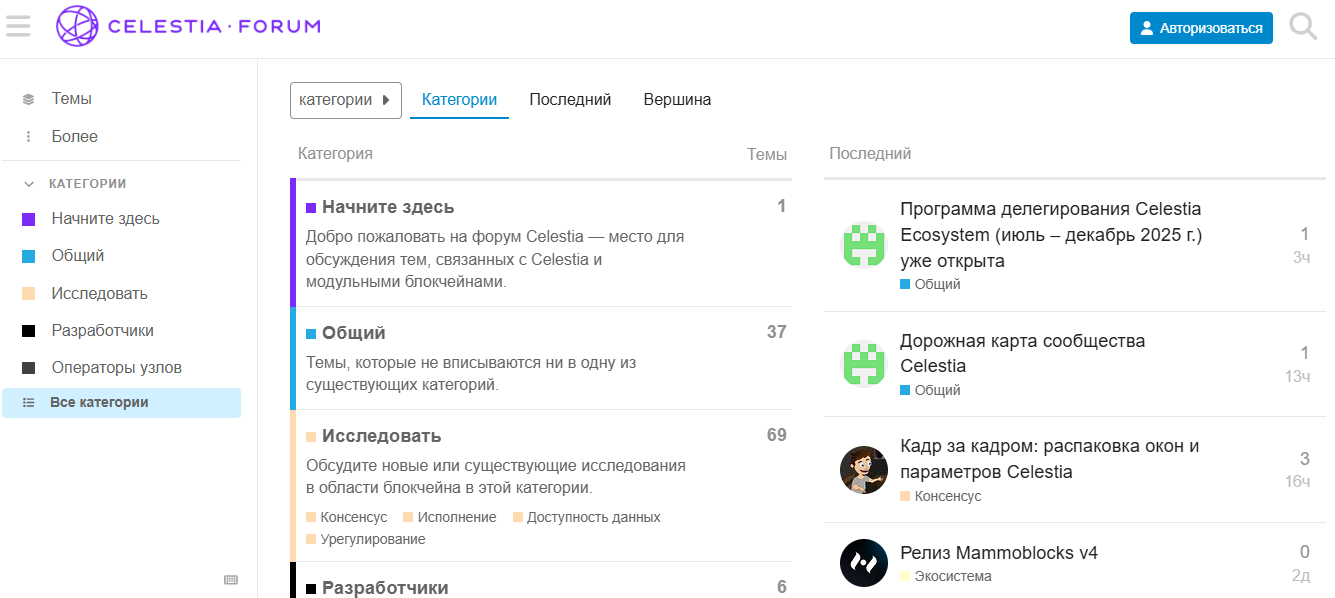Click the blue square beside sidebar Общий
Screen dimensions: 1335x598
29,256
